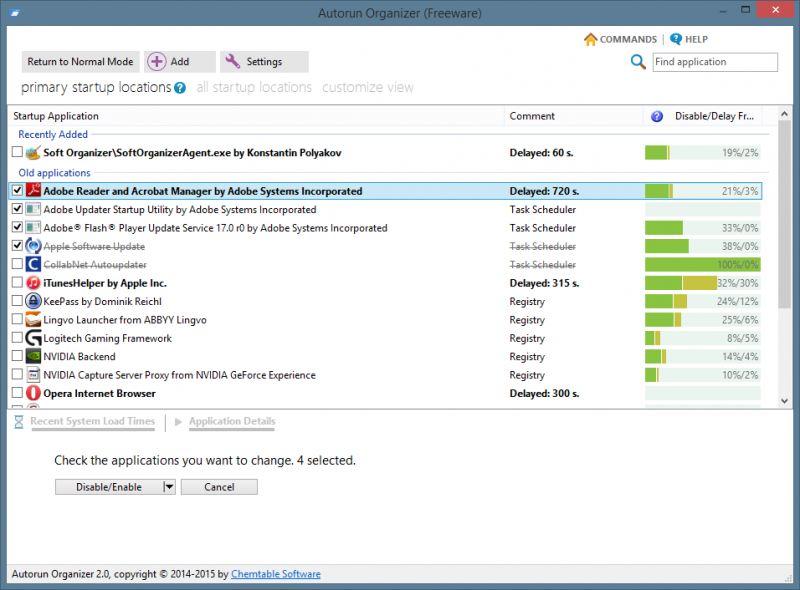
Task: Click the Lingvo Launcher icon
Action: pos(33,319)
